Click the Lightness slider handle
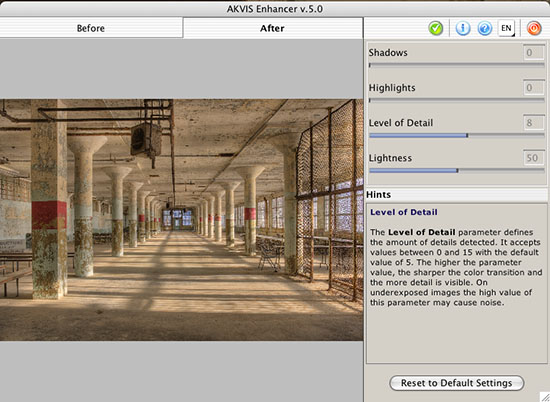This screenshot has height=402, width=550. [x=457, y=170]
